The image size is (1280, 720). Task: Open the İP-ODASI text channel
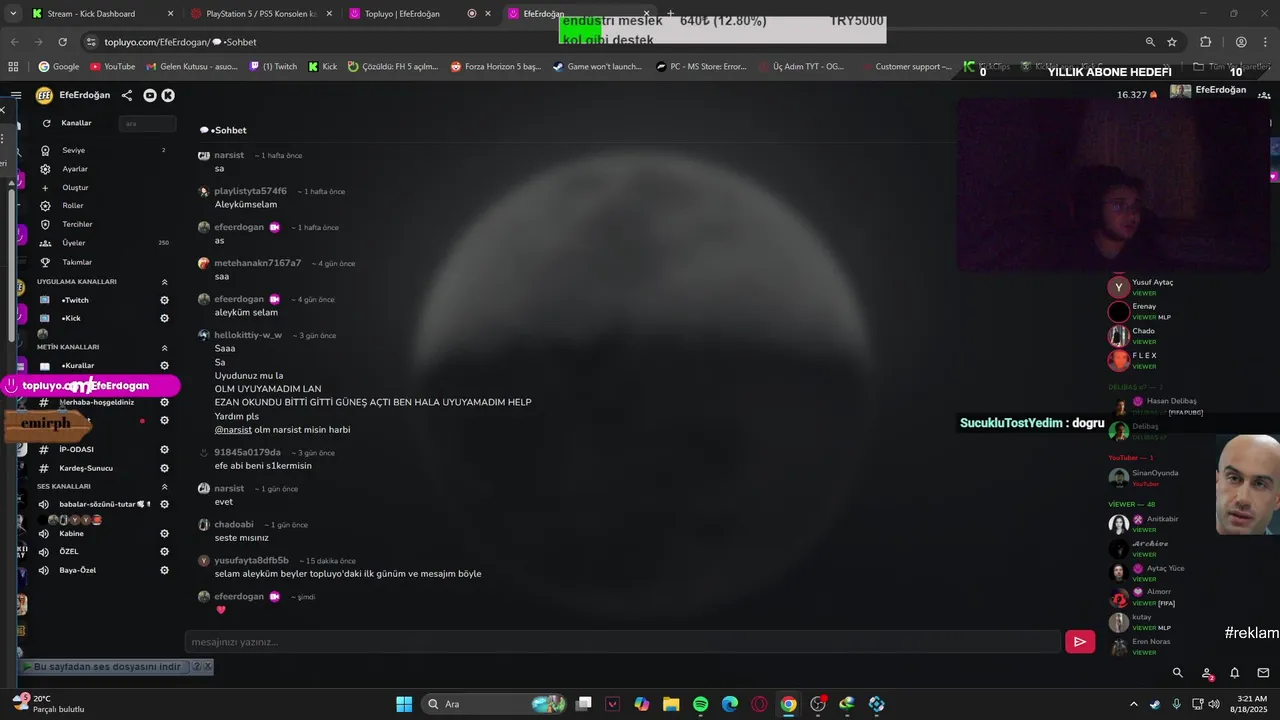tap(76, 449)
